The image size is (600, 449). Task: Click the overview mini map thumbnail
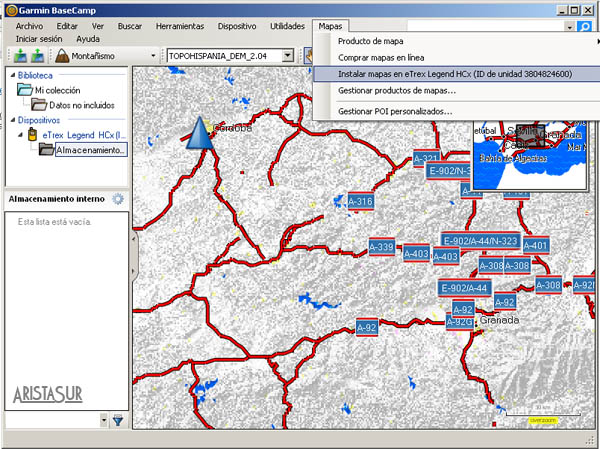coord(530,155)
